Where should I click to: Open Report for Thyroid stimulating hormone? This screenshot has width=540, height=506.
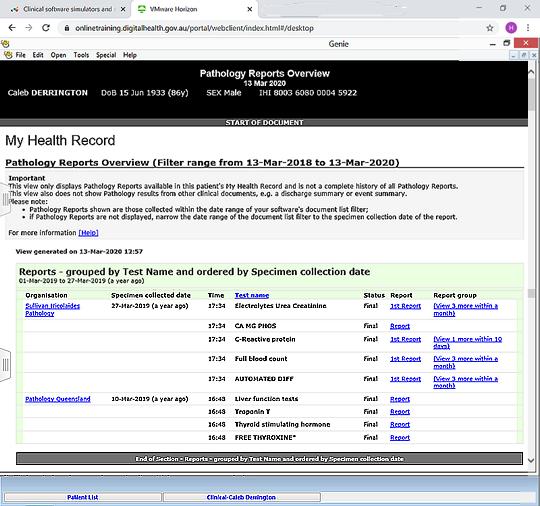click(x=400, y=425)
